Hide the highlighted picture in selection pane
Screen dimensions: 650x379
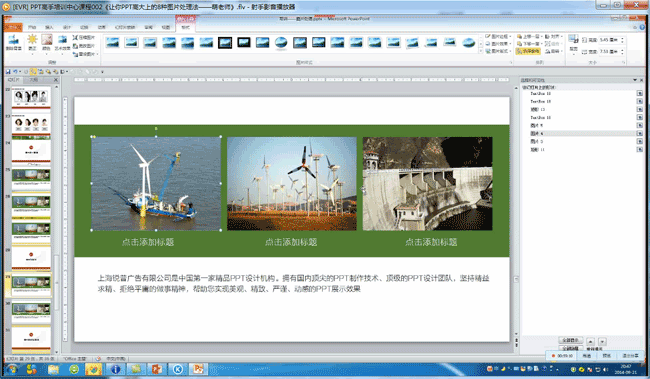[x=640, y=134]
